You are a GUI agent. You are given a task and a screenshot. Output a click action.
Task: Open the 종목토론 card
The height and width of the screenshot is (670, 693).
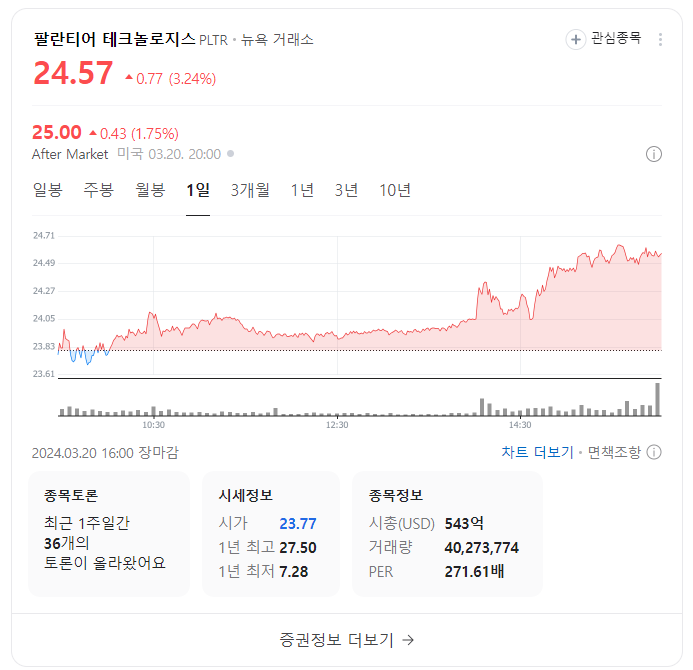point(109,534)
